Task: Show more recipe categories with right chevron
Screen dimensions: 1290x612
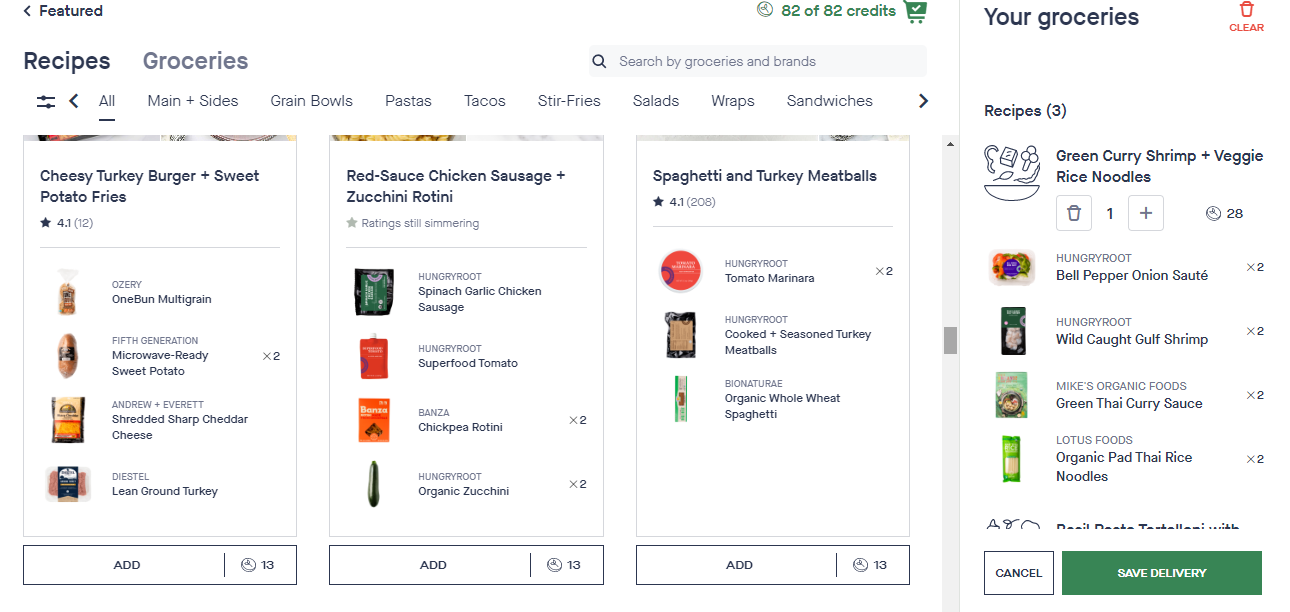Action: (x=923, y=101)
